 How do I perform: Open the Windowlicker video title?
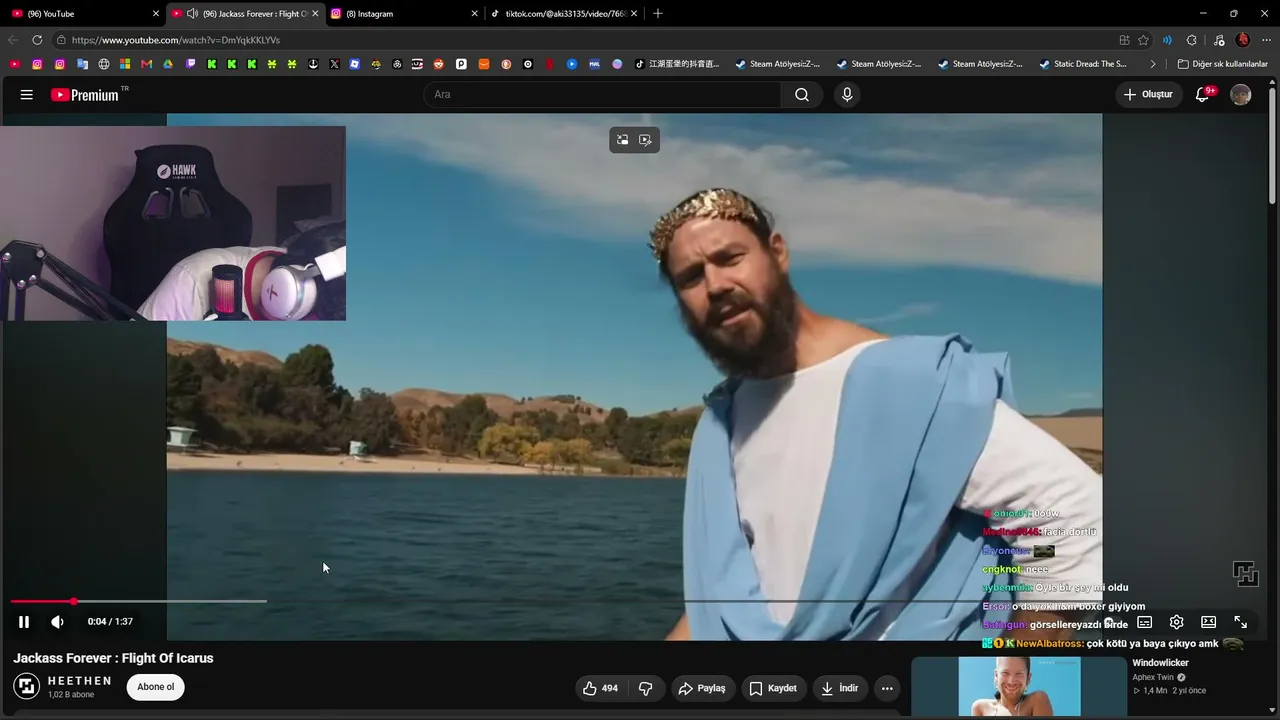[x=1160, y=663]
